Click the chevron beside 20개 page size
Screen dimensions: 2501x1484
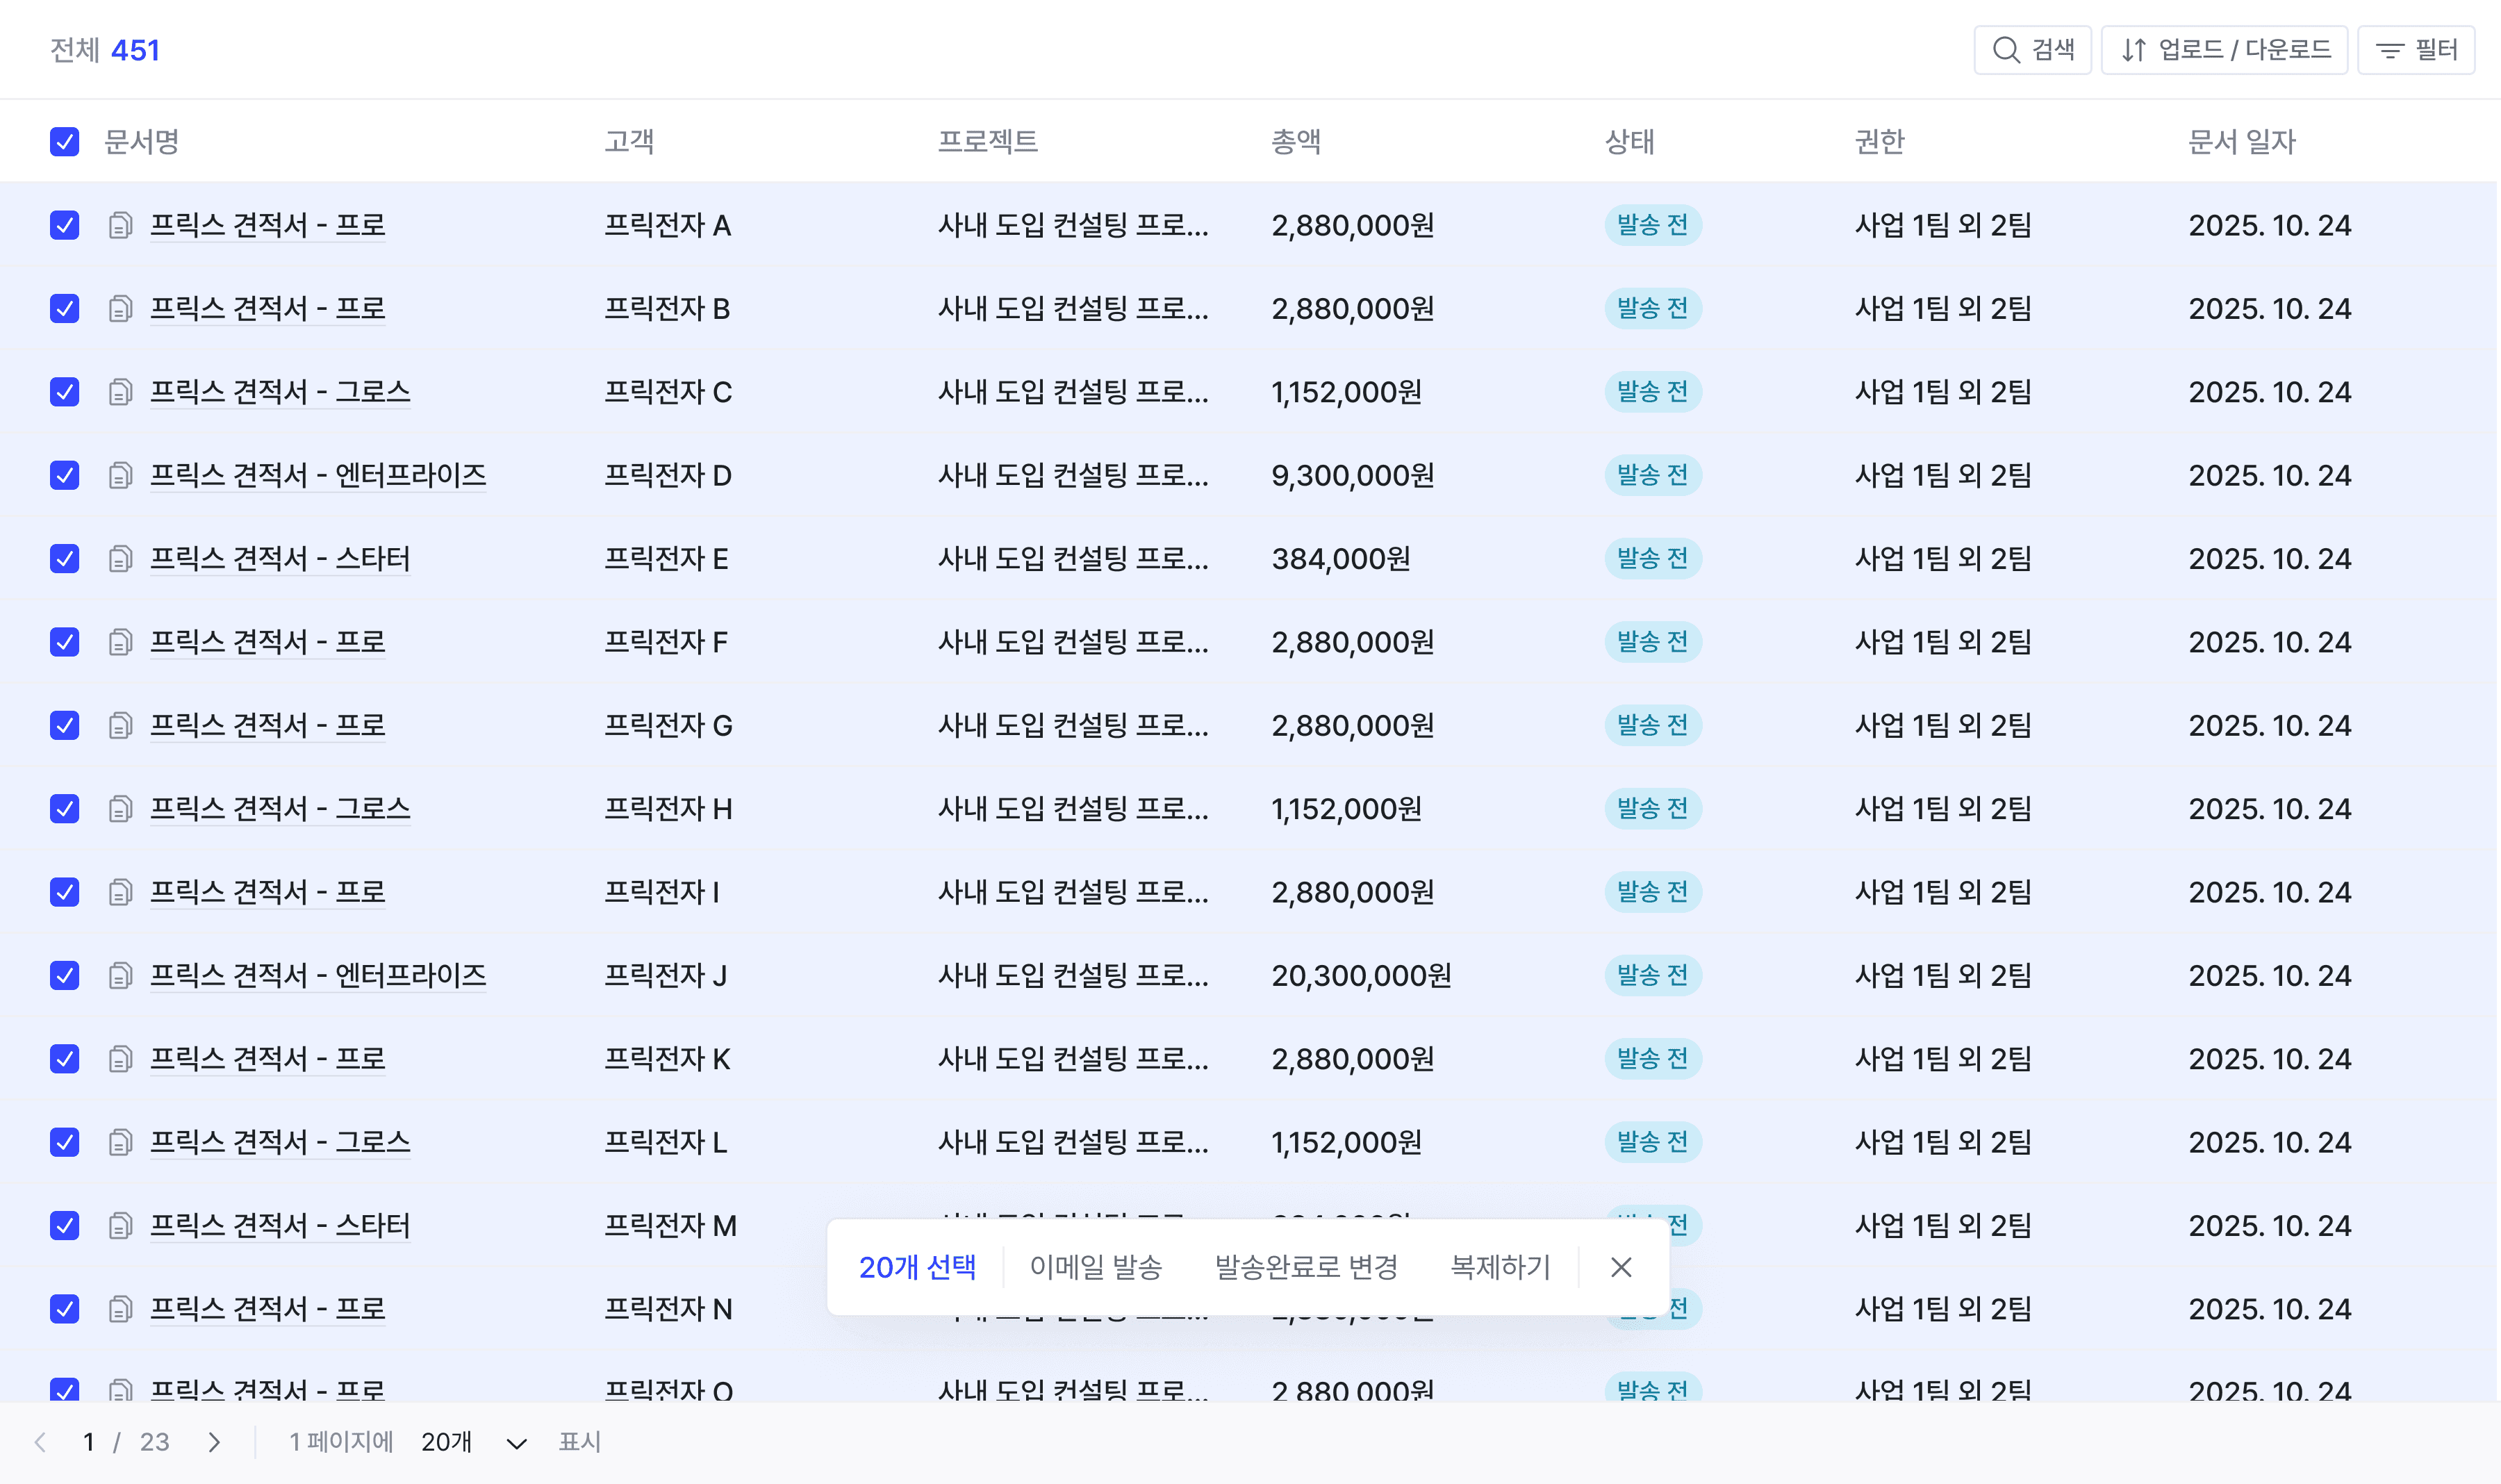[x=516, y=1443]
